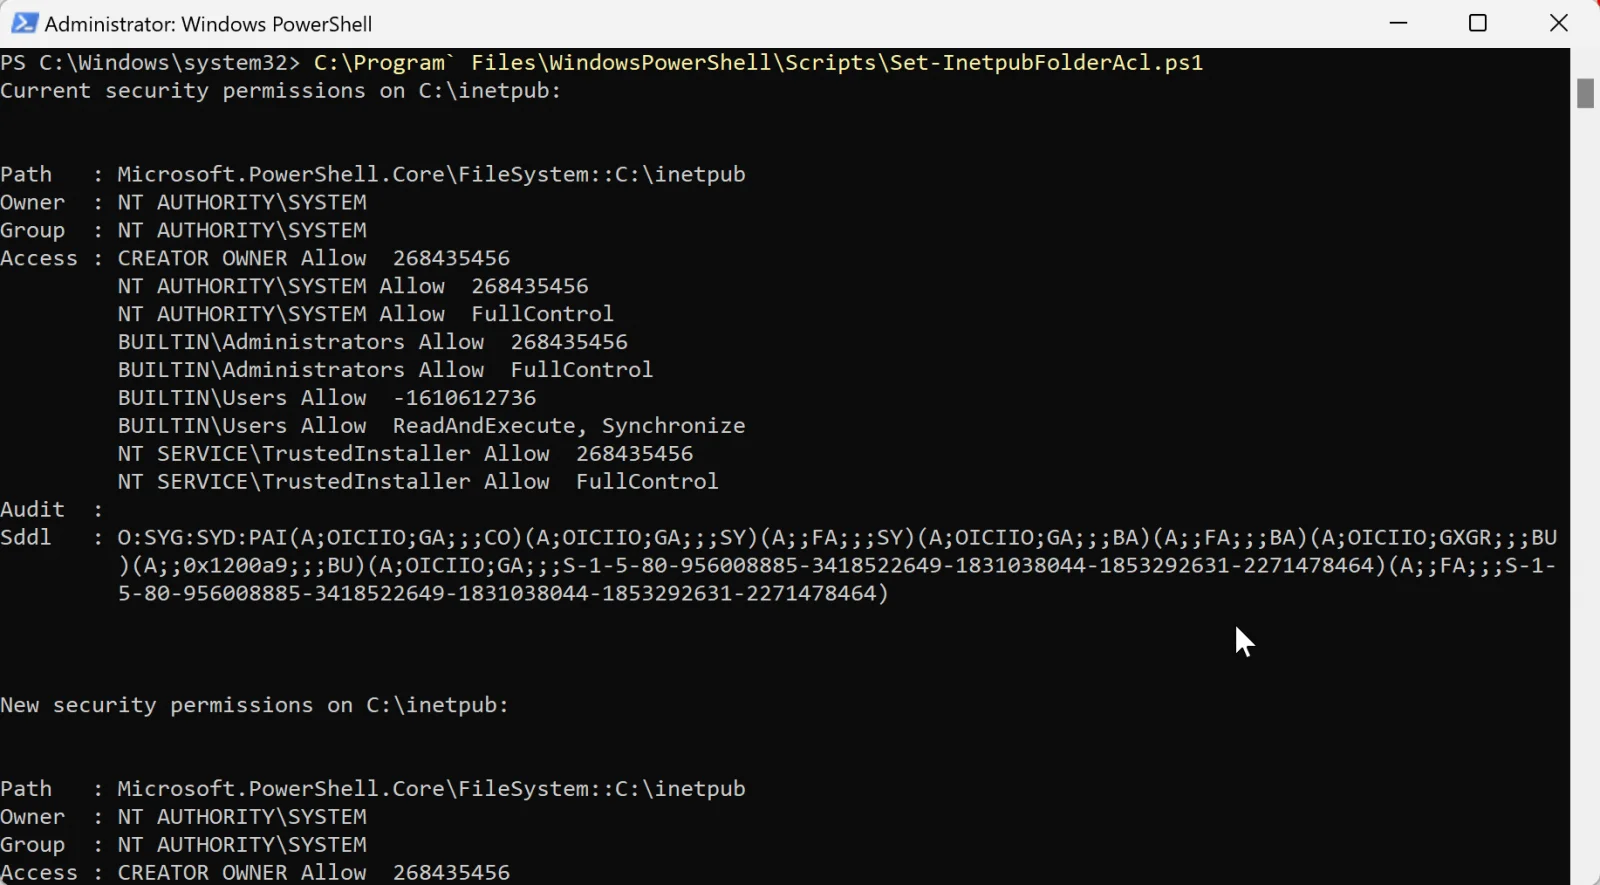This screenshot has height=885, width=1600.
Task: Click the vertical scrollbar thumb
Action: [x=1585, y=93]
